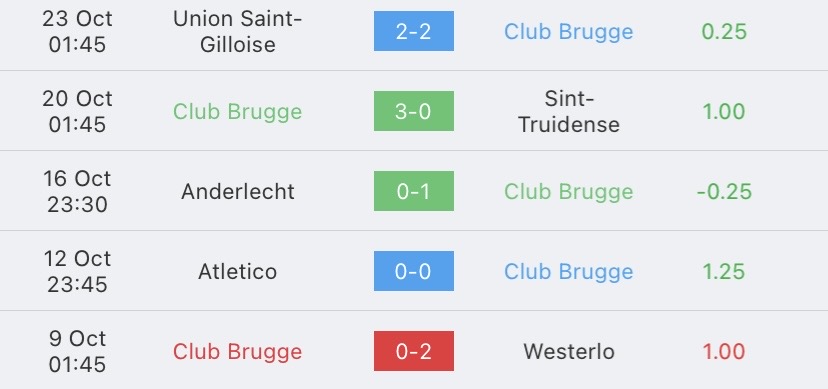828x389 pixels.
Task: Select red Club Brugge on 9 Oct
Action: [237, 352]
